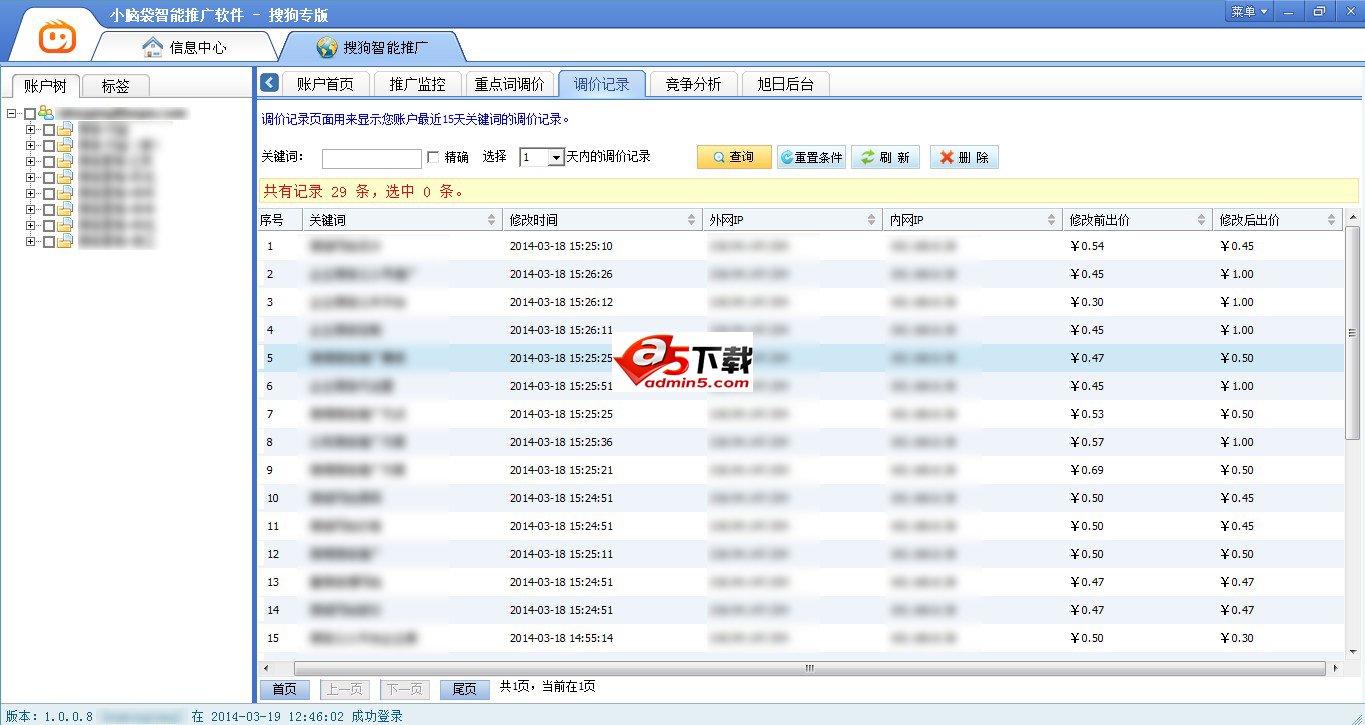Sort by 外网IP column arrow
The height and width of the screenshot is (725, 1365).
pyautogui.click(x=872, y=220)
